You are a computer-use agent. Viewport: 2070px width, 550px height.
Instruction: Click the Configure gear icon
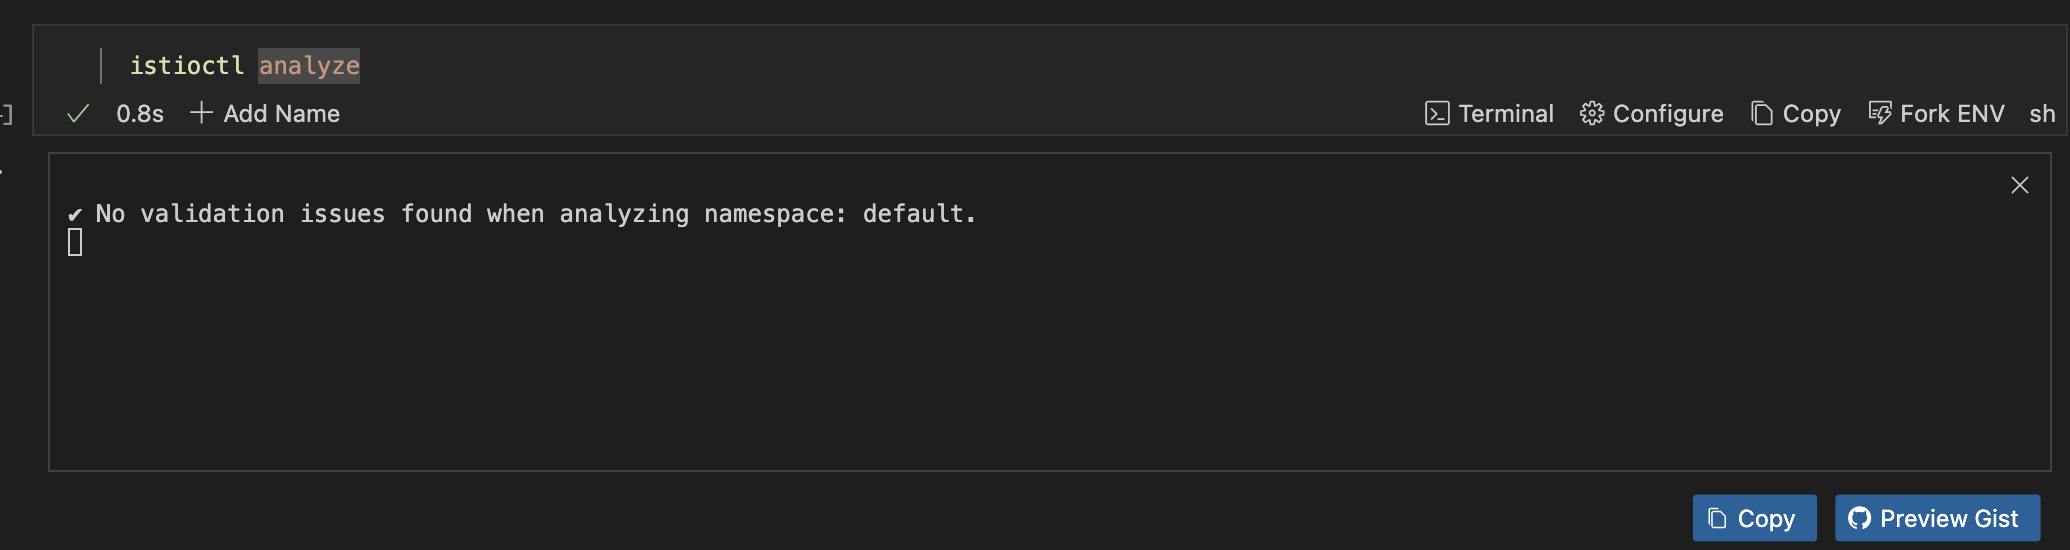pos(1591,114)
